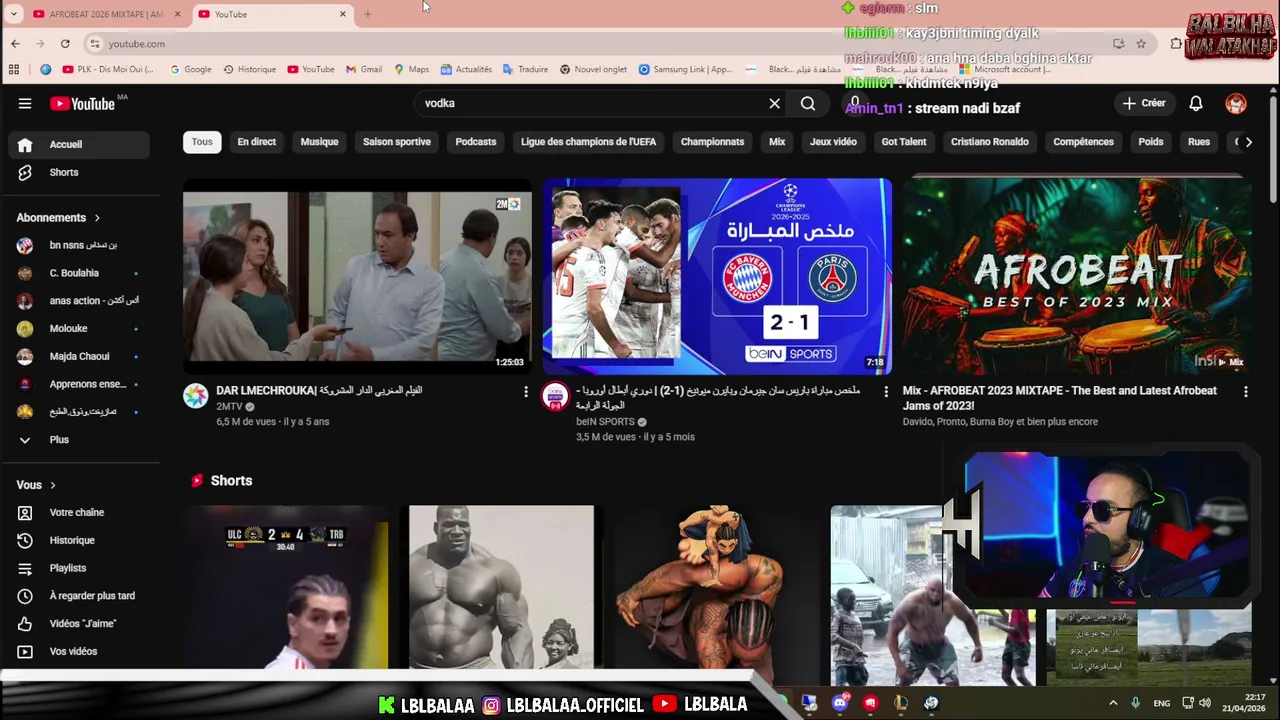Expand the Vous section

coord(36,485)
